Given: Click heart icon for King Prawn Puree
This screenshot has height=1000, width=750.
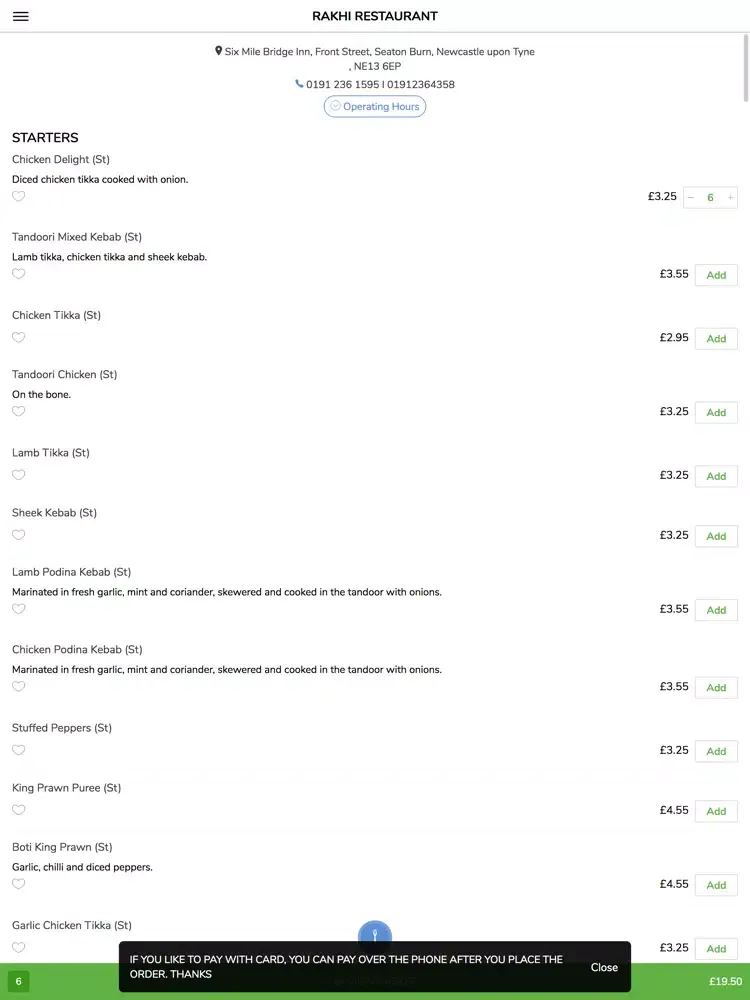Looking at the screenshot, I should pos(18,809).
